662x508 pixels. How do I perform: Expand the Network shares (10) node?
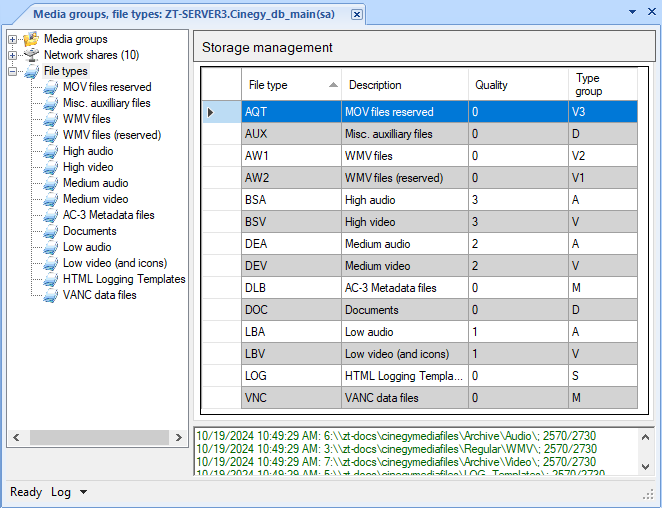13,55
